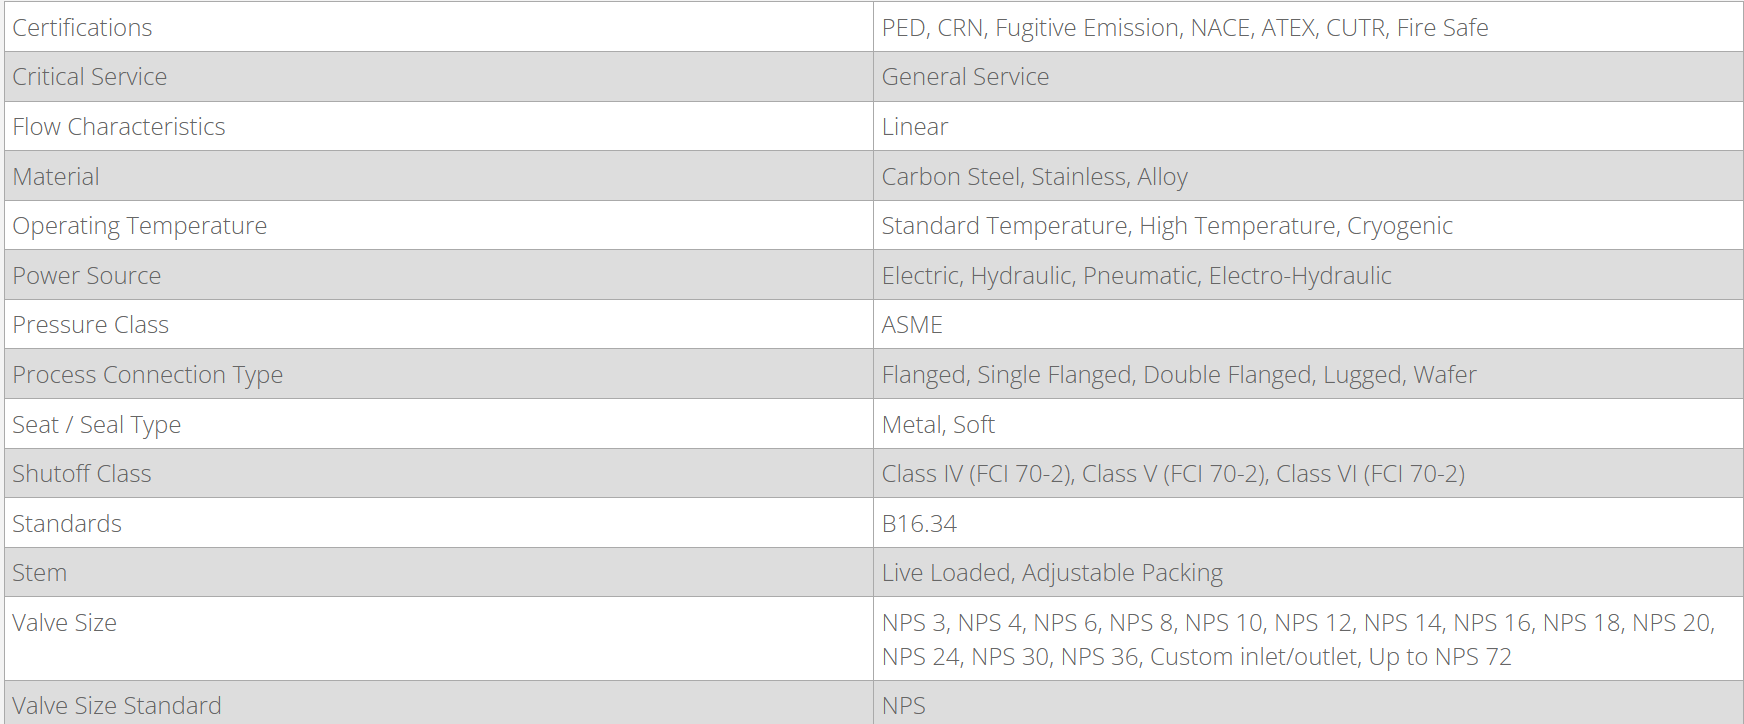This screenshot has width=1744, height=724.
Task: Click the Seat / Seal Type label
Action: coord(97,425)
